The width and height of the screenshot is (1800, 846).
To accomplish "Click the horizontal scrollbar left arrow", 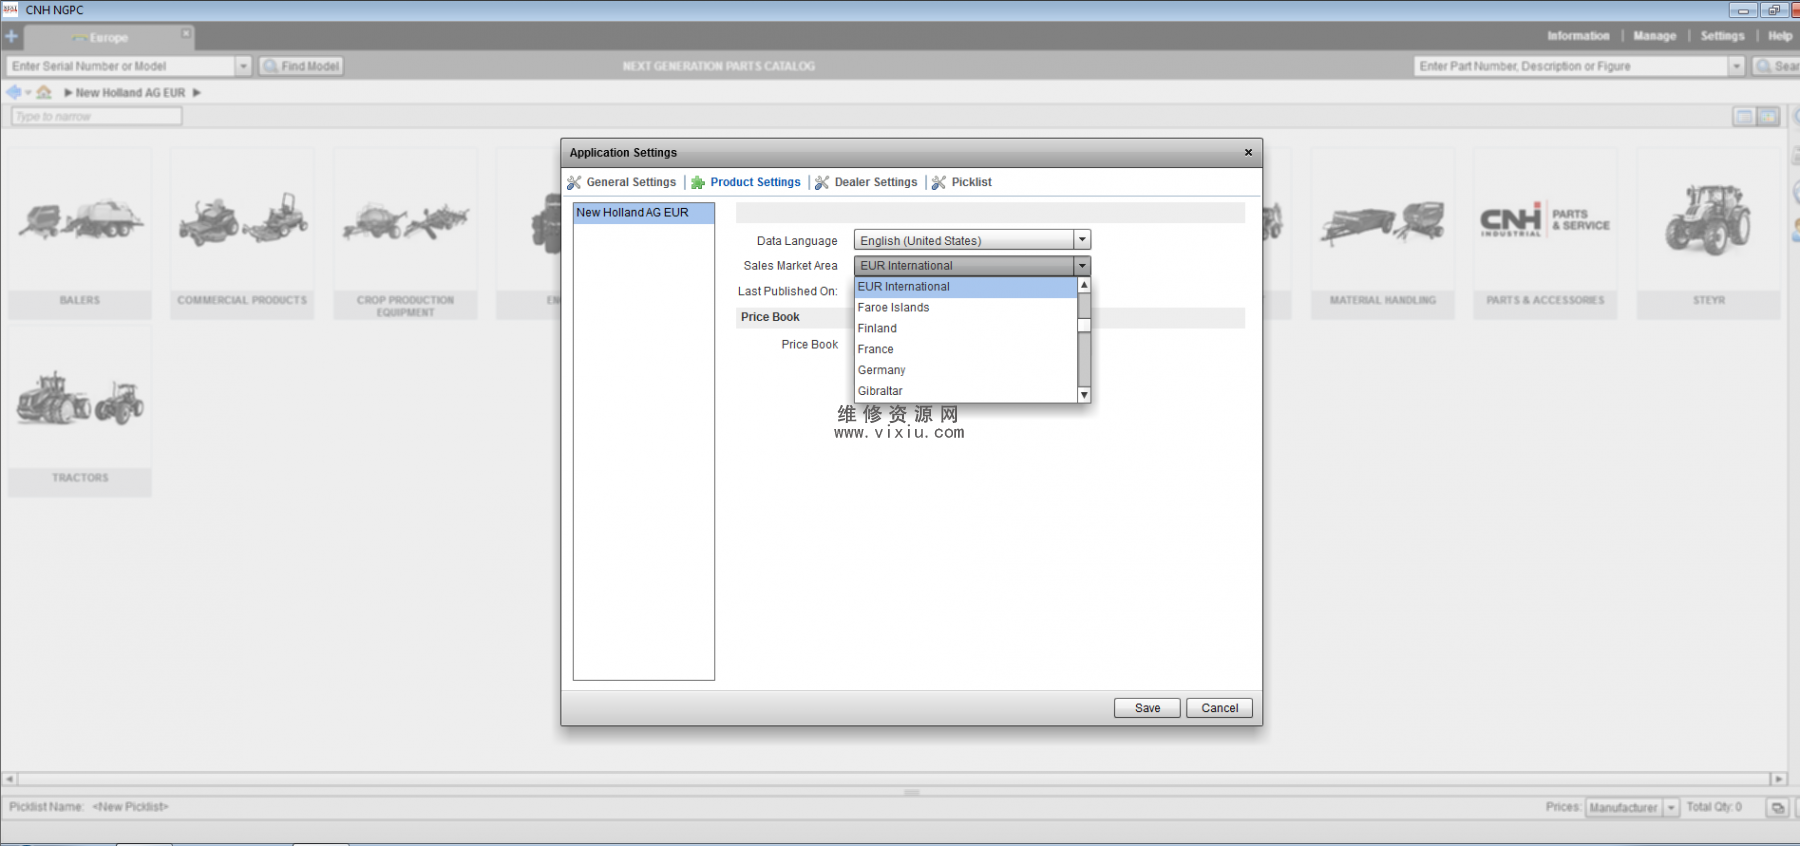I will (9, 779).
